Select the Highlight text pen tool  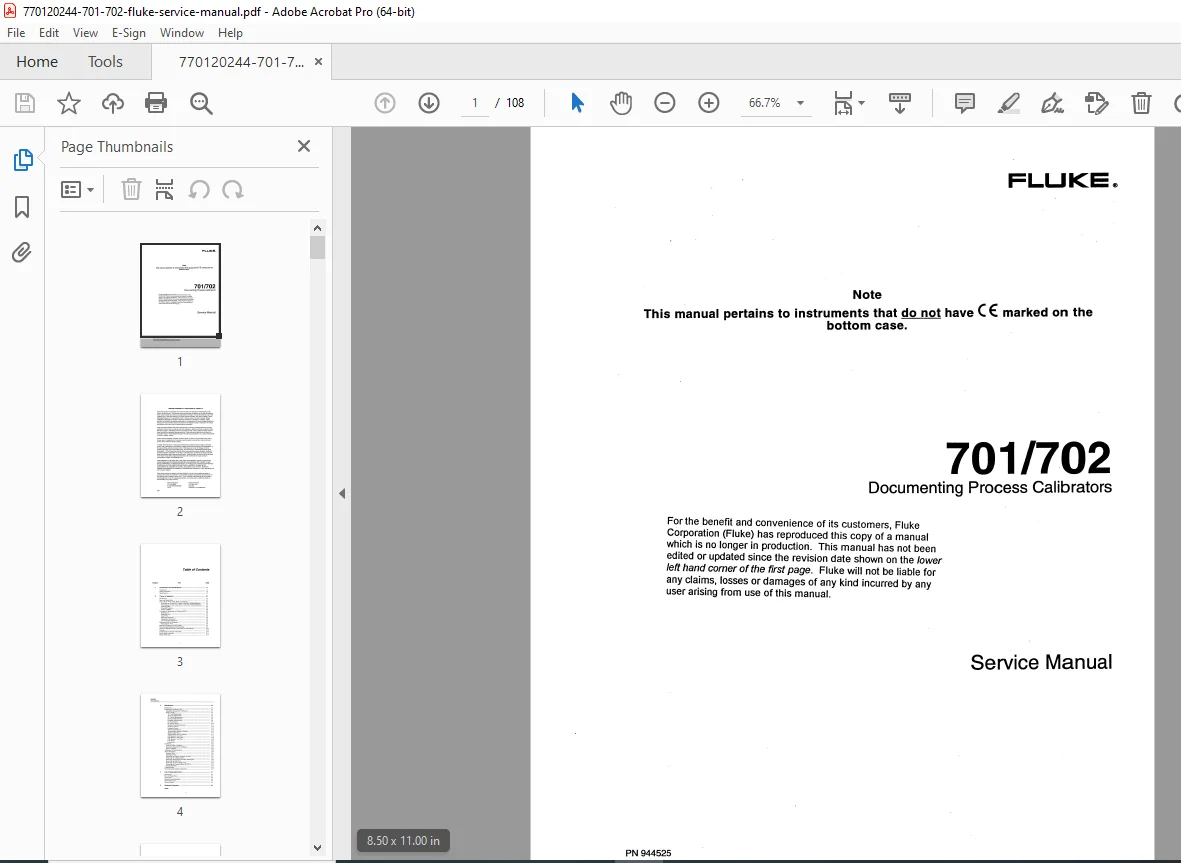coord(1009,103)
